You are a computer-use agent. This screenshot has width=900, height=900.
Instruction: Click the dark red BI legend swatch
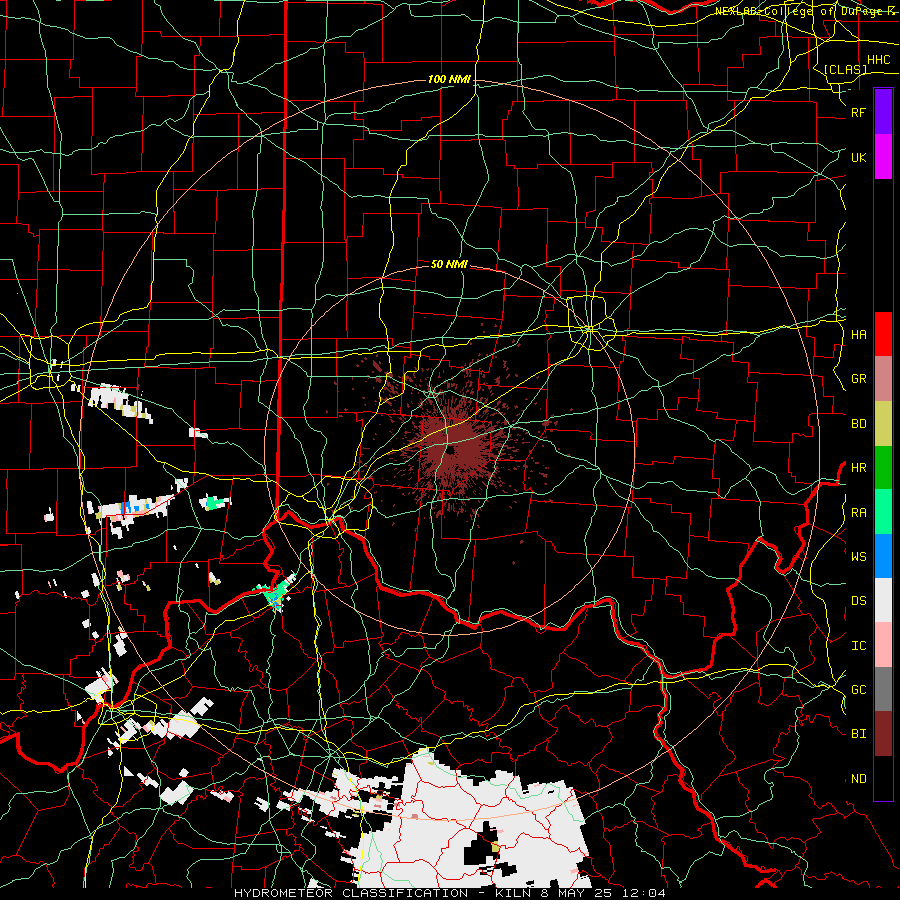coord(883,734)
